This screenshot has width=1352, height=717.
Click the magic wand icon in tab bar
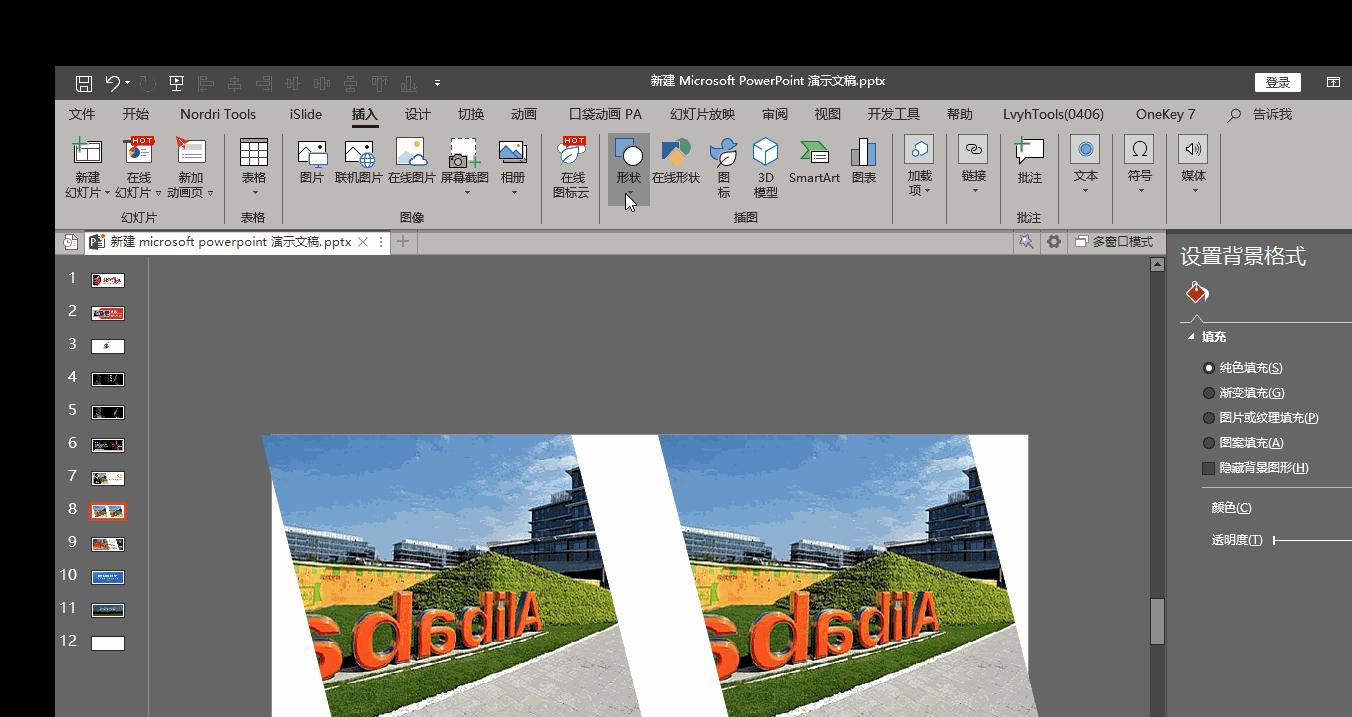pyautogui.click(x=1025, y=242)
